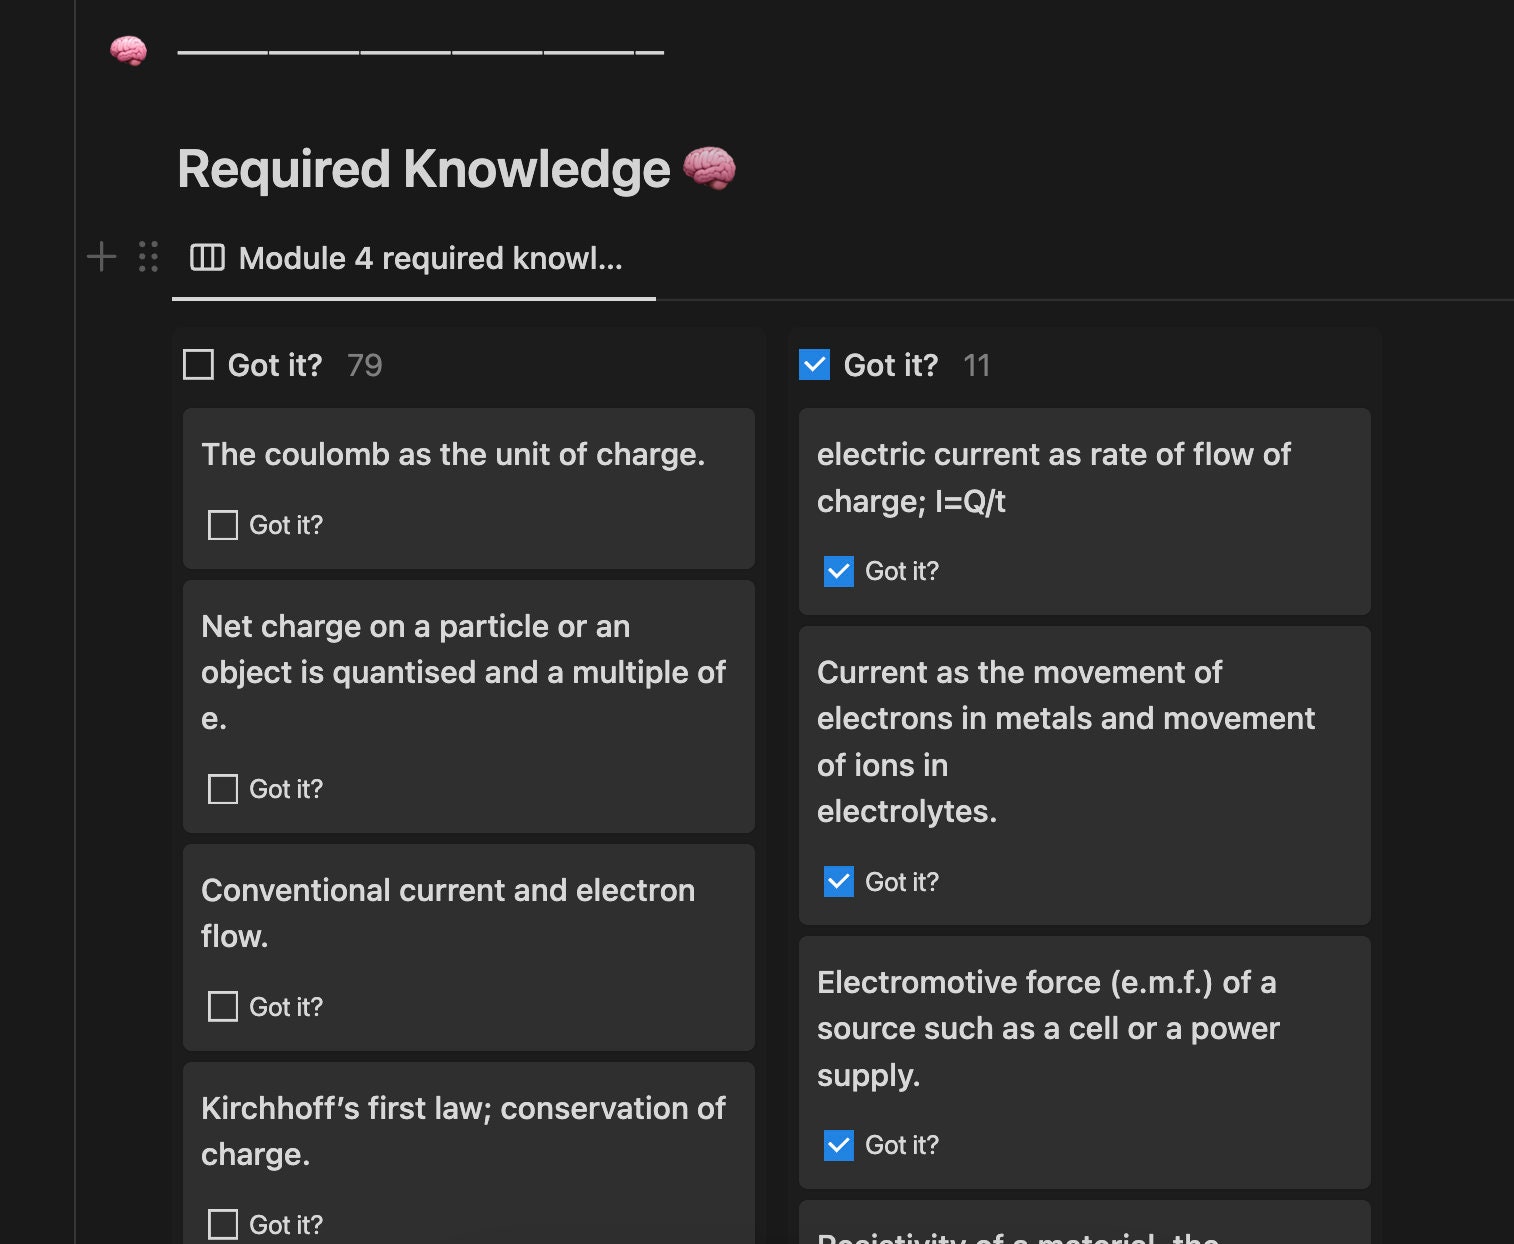Click the brain emoji in the top callout
This screenshot has width=1514, height=1244.
(128, 50)
